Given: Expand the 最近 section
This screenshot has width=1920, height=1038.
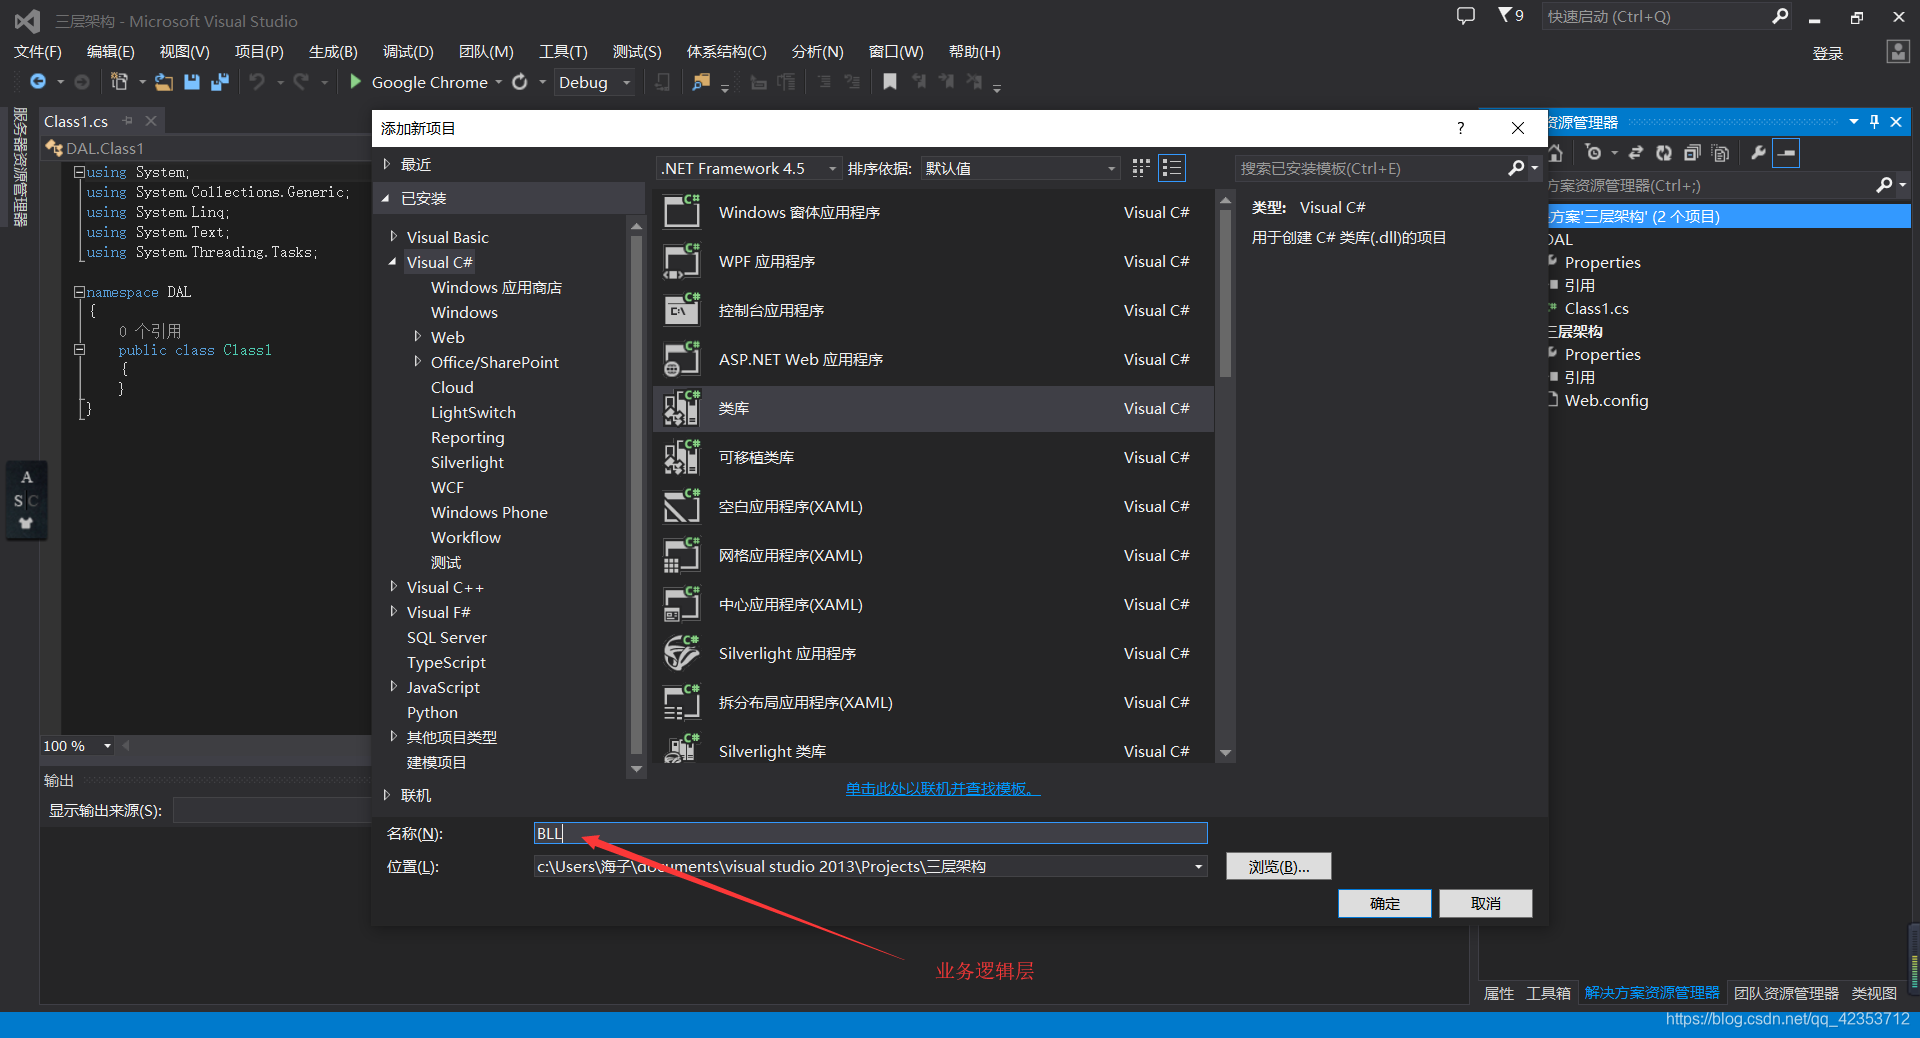Looking at the screenshot, I should click(387, 164).
